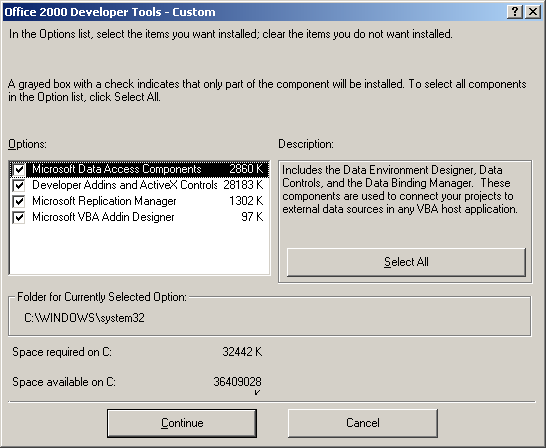Close the Office 2000 Developer Tools dialog
The height and width of the screenshot is (448, 546).
[x=533, y=12]
